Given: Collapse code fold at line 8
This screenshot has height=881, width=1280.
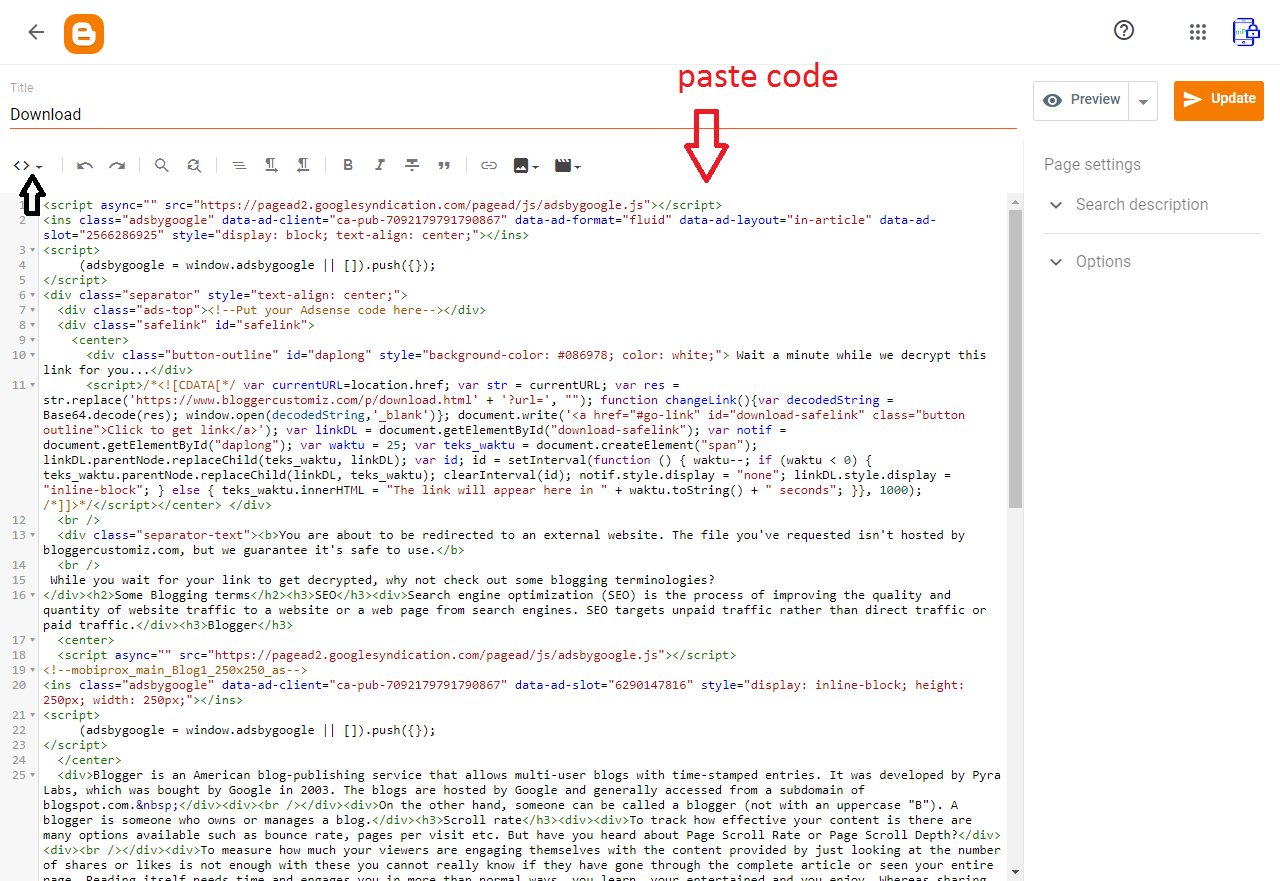Looking at the screenshot, I should [35, 325].
